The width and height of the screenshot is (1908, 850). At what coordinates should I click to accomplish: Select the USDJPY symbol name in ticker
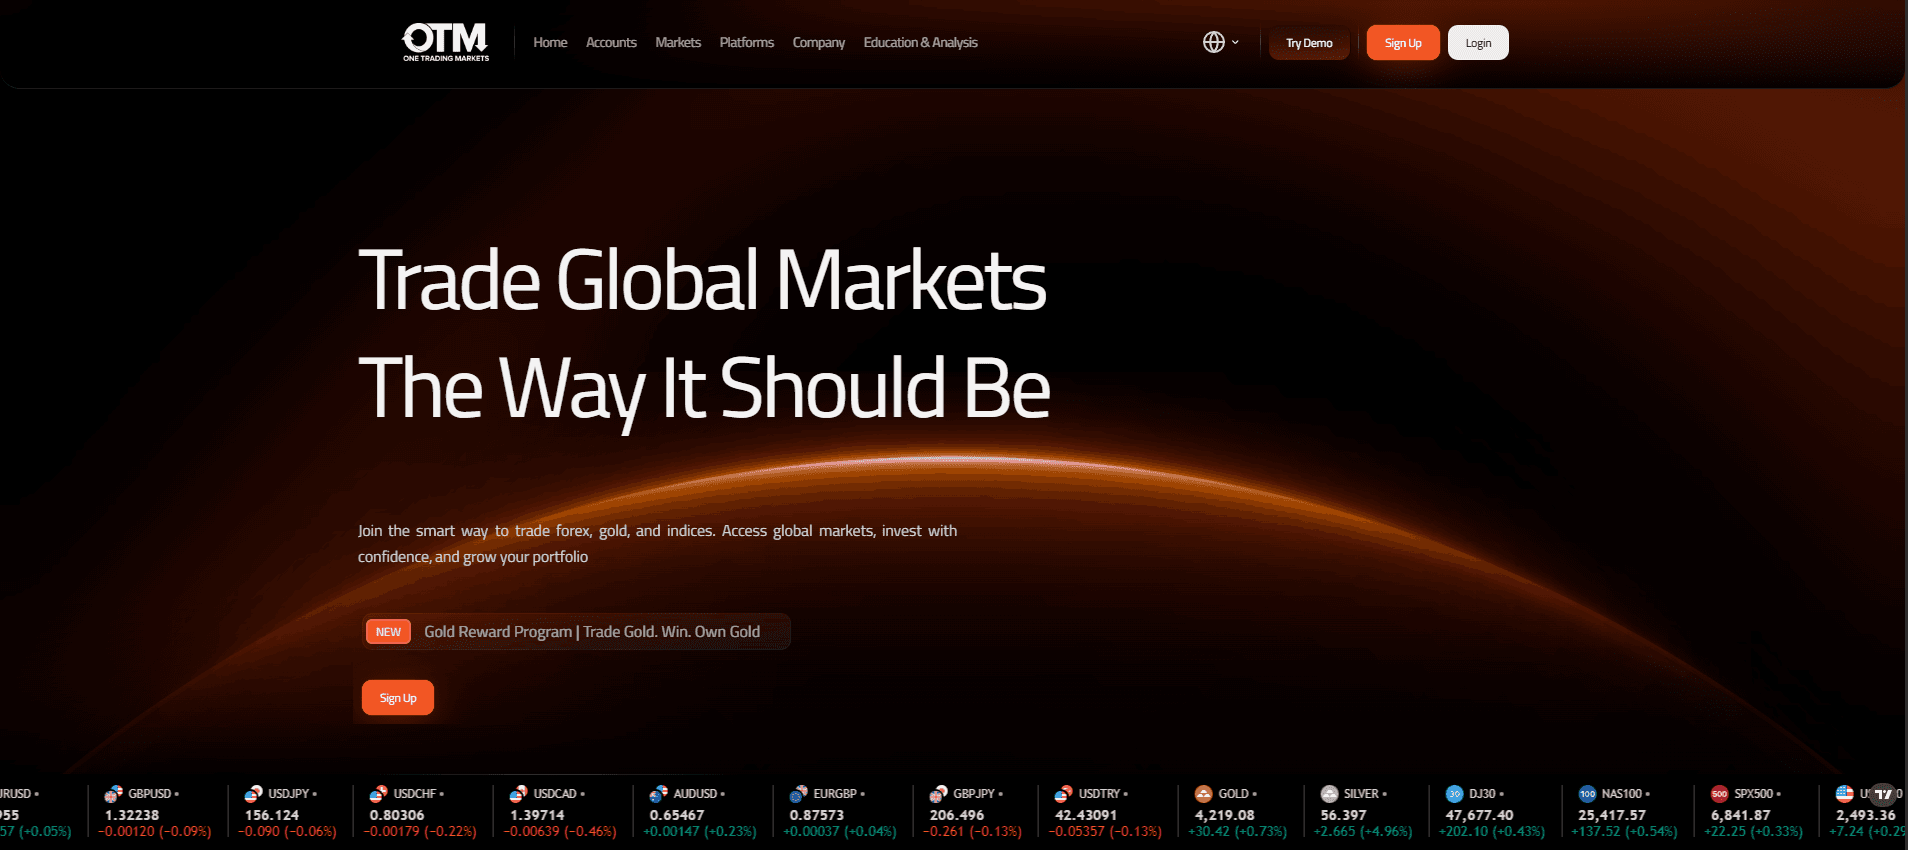pos(289,794)
